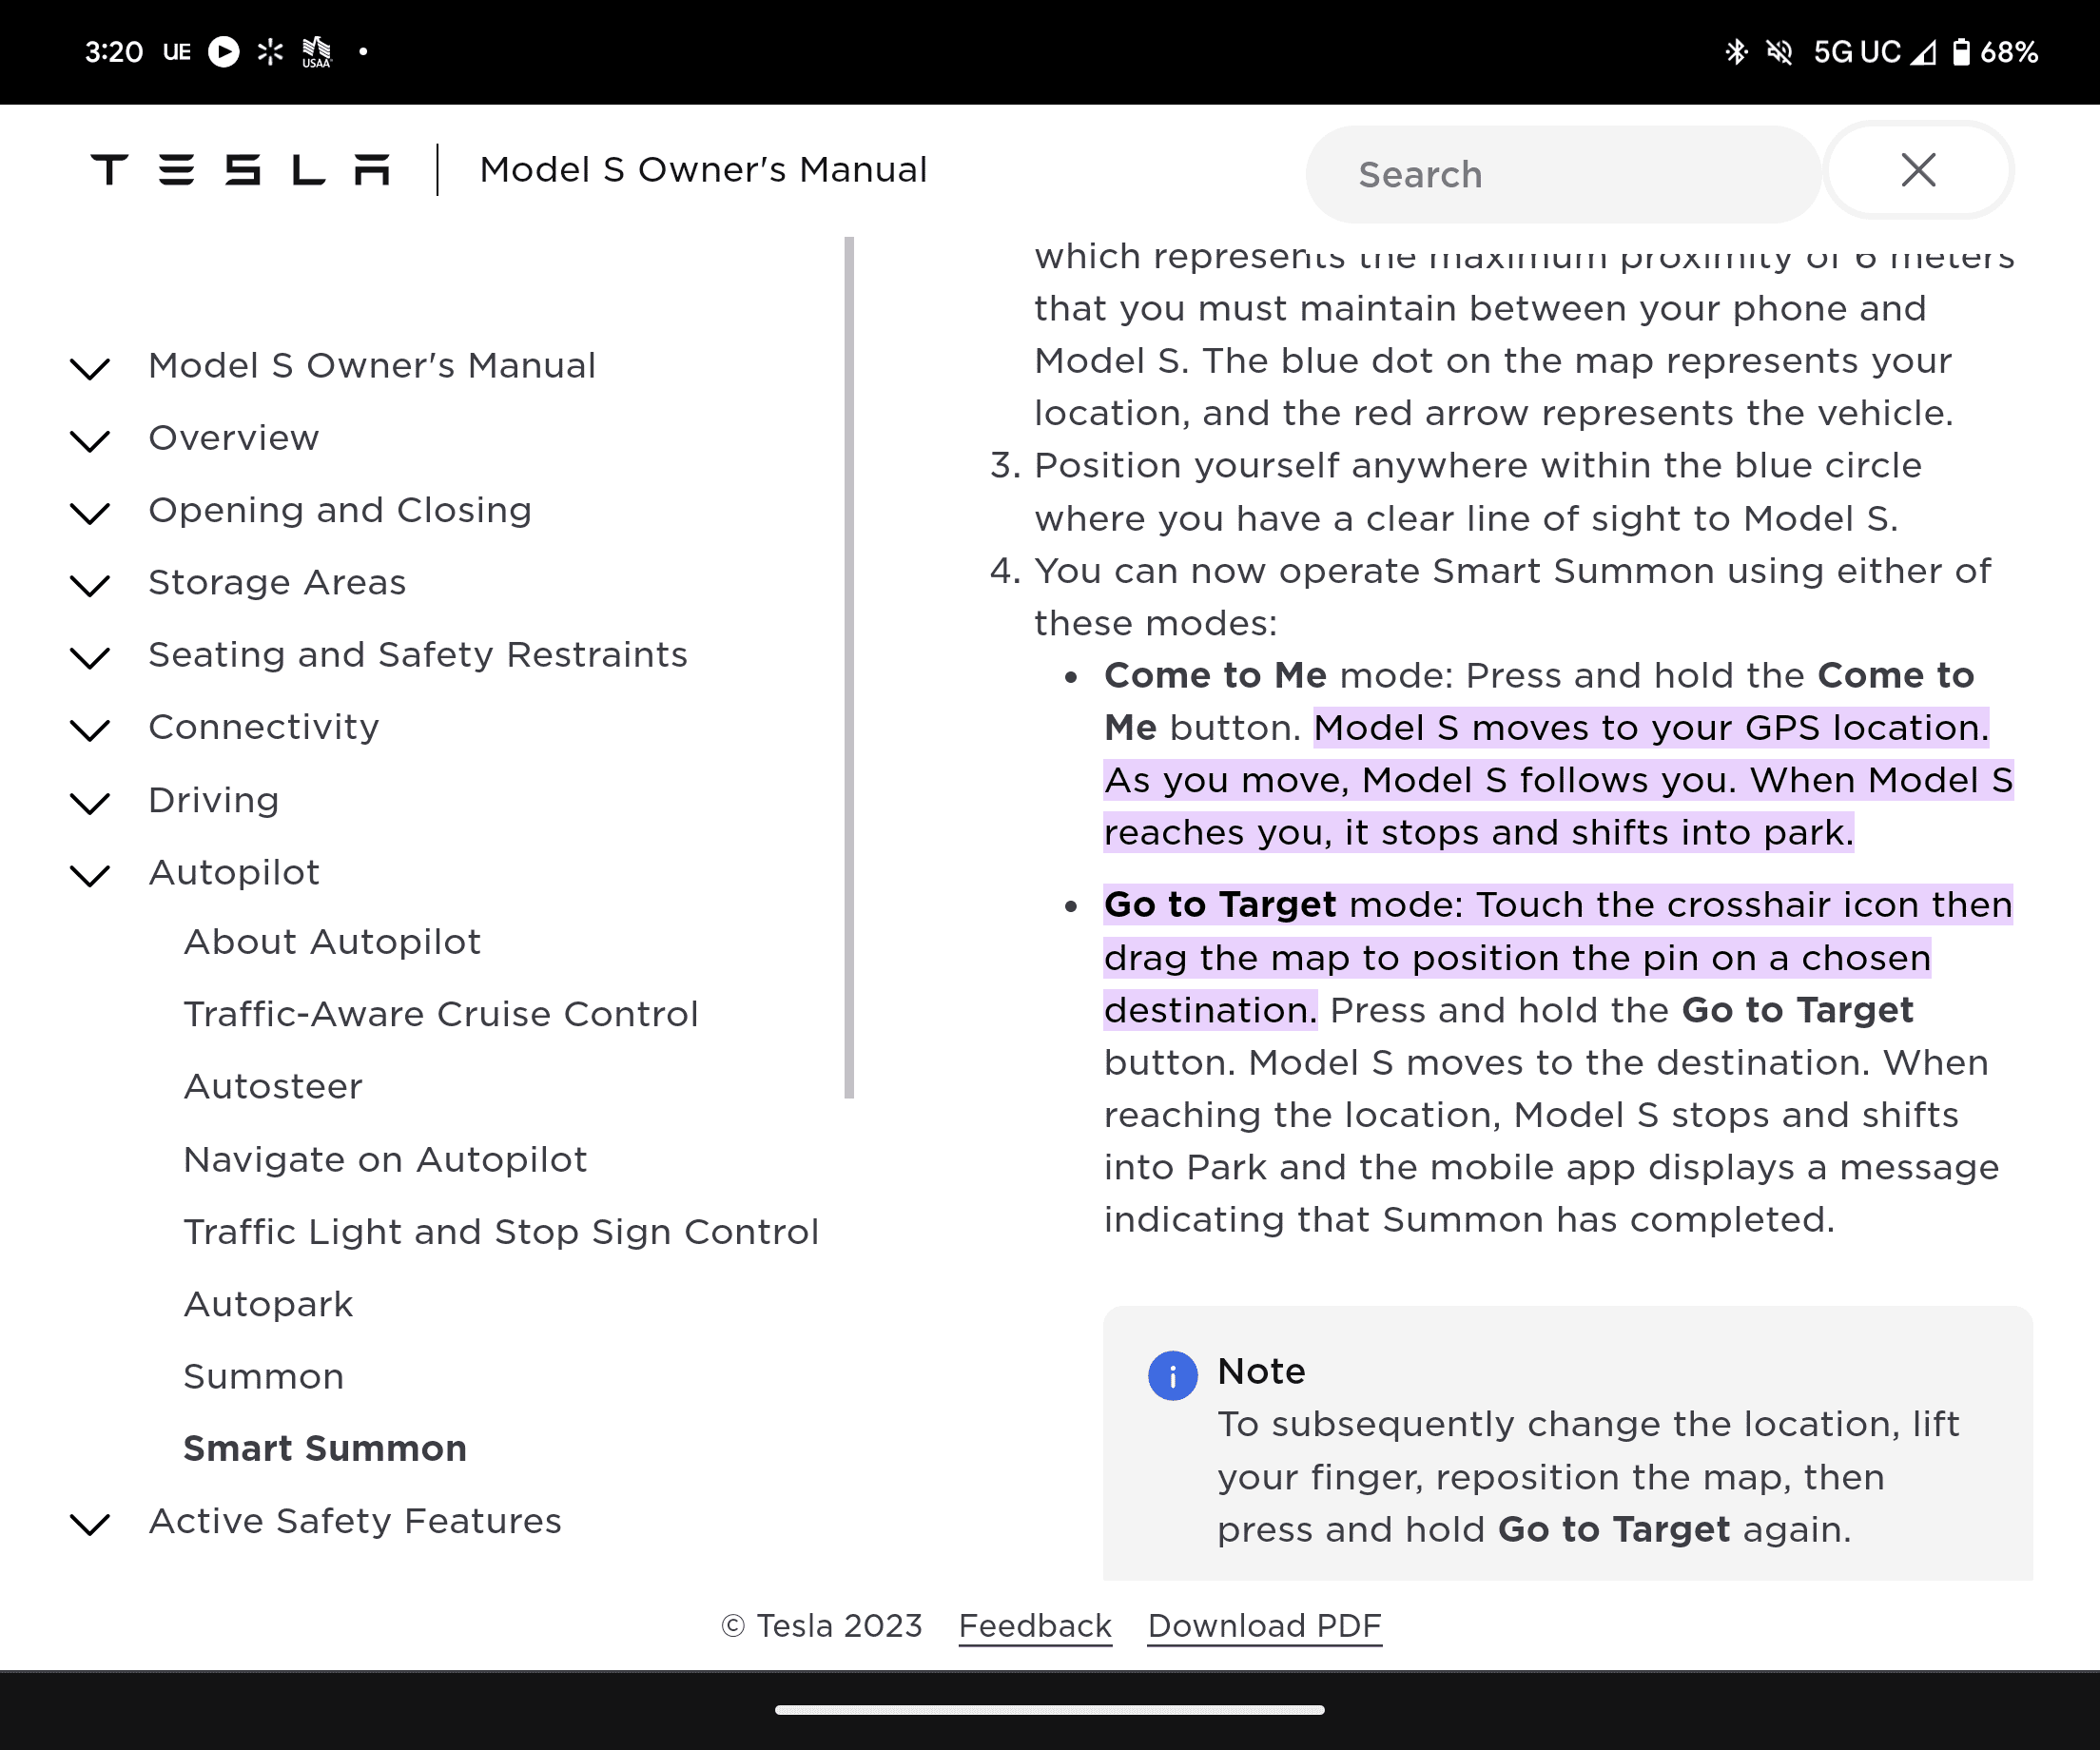Expand the Opening and Closing chevron

pyautogui.click(x=90, y=512)
